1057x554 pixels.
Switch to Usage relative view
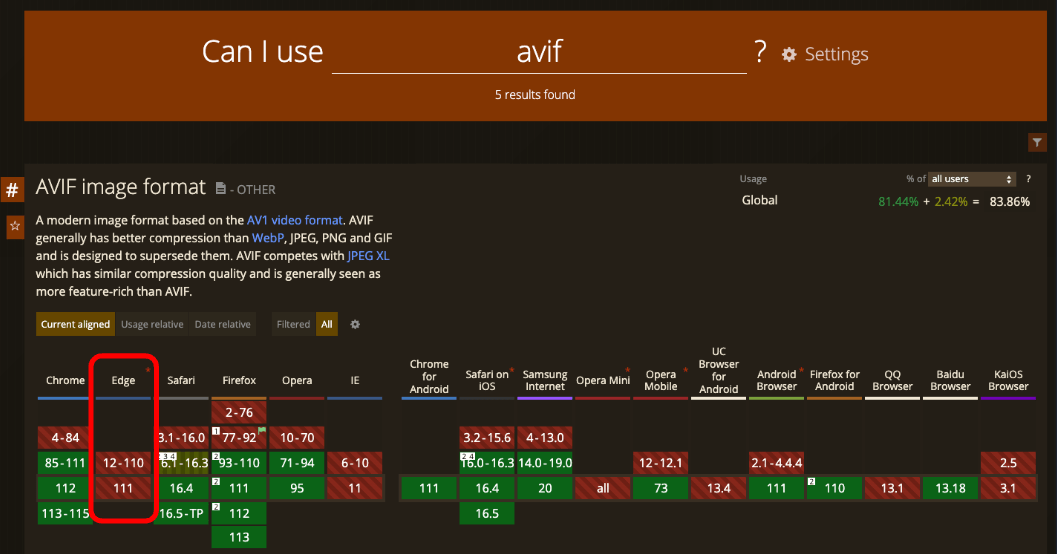[152, 324]
